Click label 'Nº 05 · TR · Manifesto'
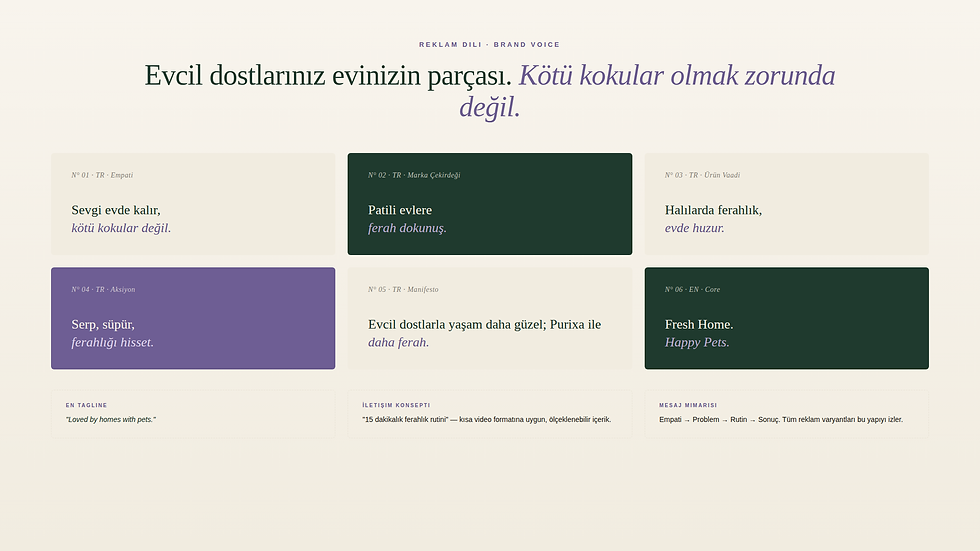The image size is (980, 551). [403, 289]
